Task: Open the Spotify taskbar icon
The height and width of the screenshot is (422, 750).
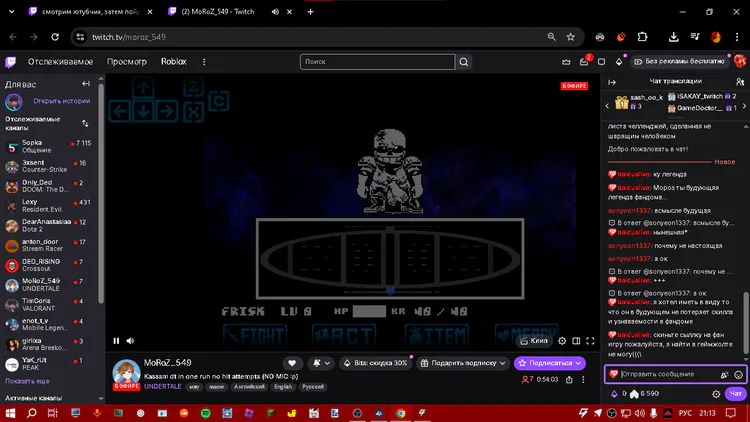Action: click(x=206, y=413)
